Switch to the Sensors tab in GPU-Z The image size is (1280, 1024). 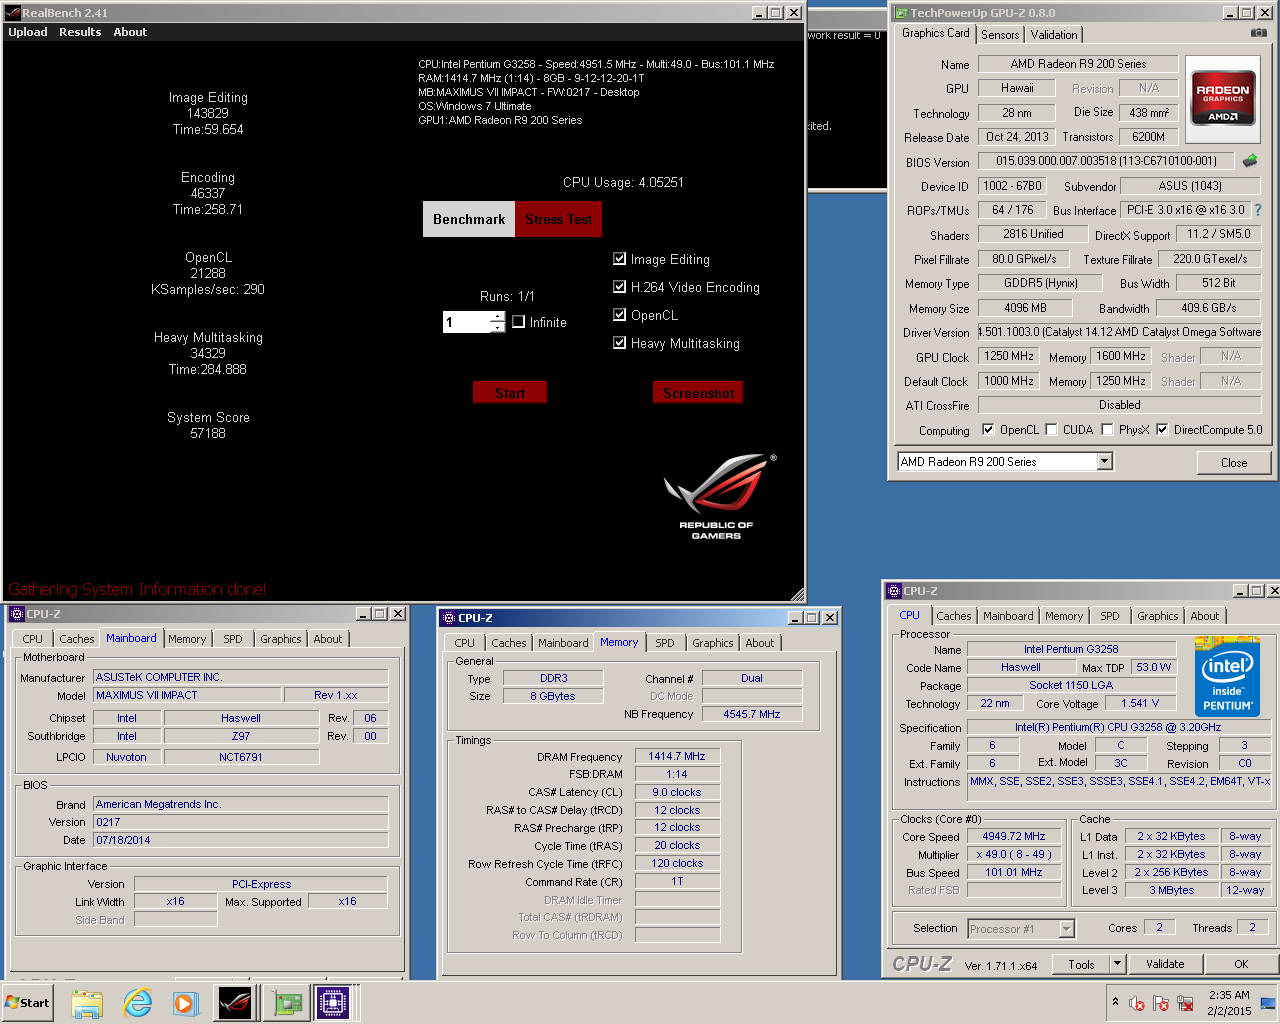click(x=1000, y=35)
